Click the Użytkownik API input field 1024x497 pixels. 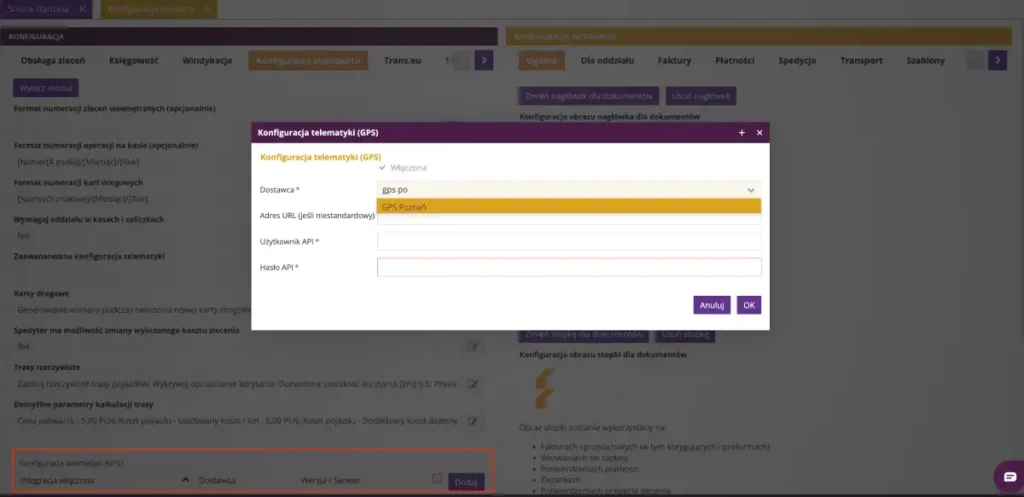568,241
